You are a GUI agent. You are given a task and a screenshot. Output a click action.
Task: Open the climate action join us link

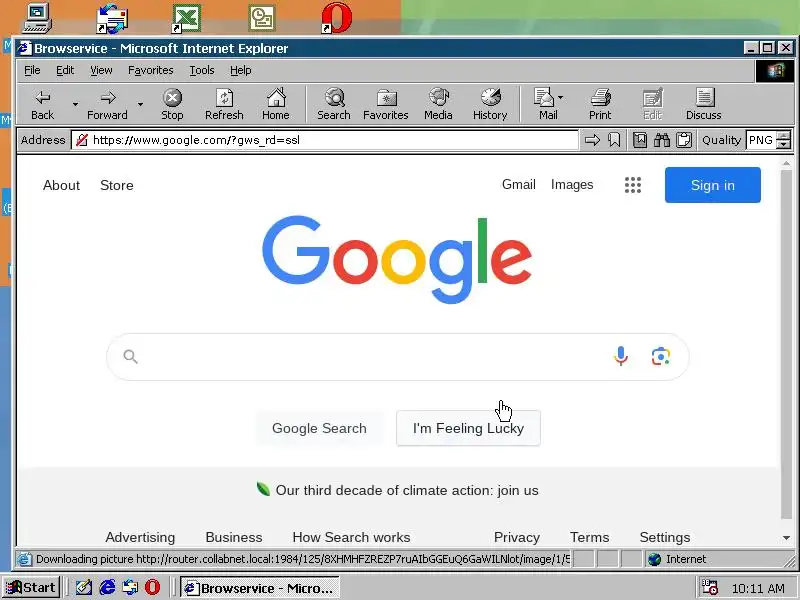[x=407, y=490]
